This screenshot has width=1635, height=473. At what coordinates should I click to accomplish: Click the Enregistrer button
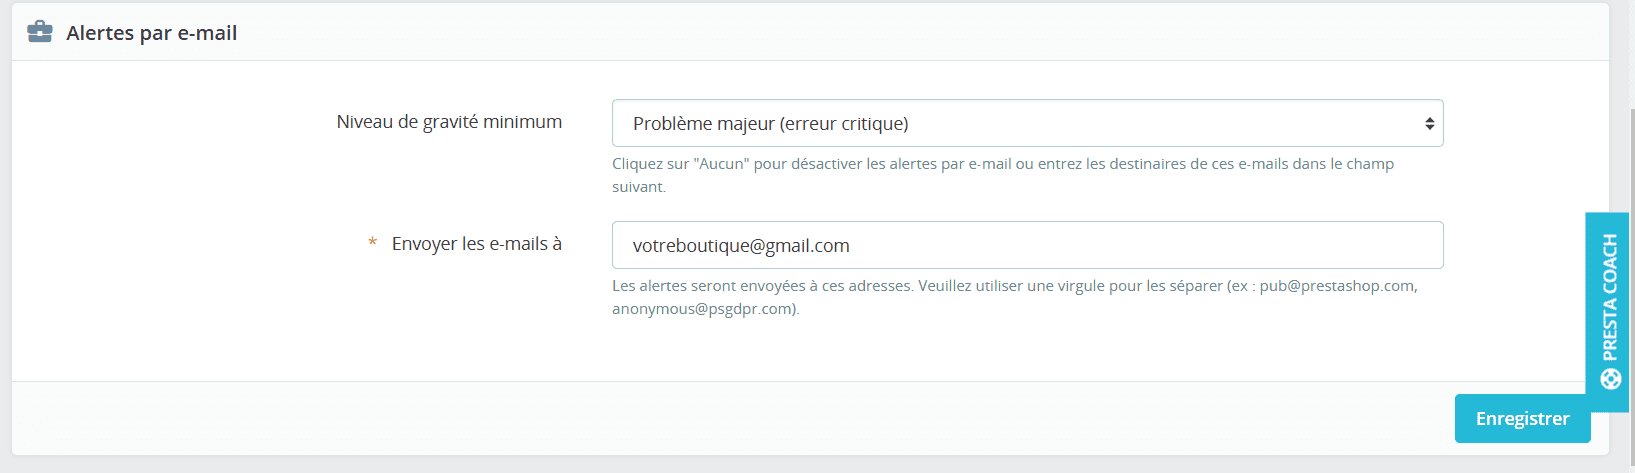coord(1522,418)
